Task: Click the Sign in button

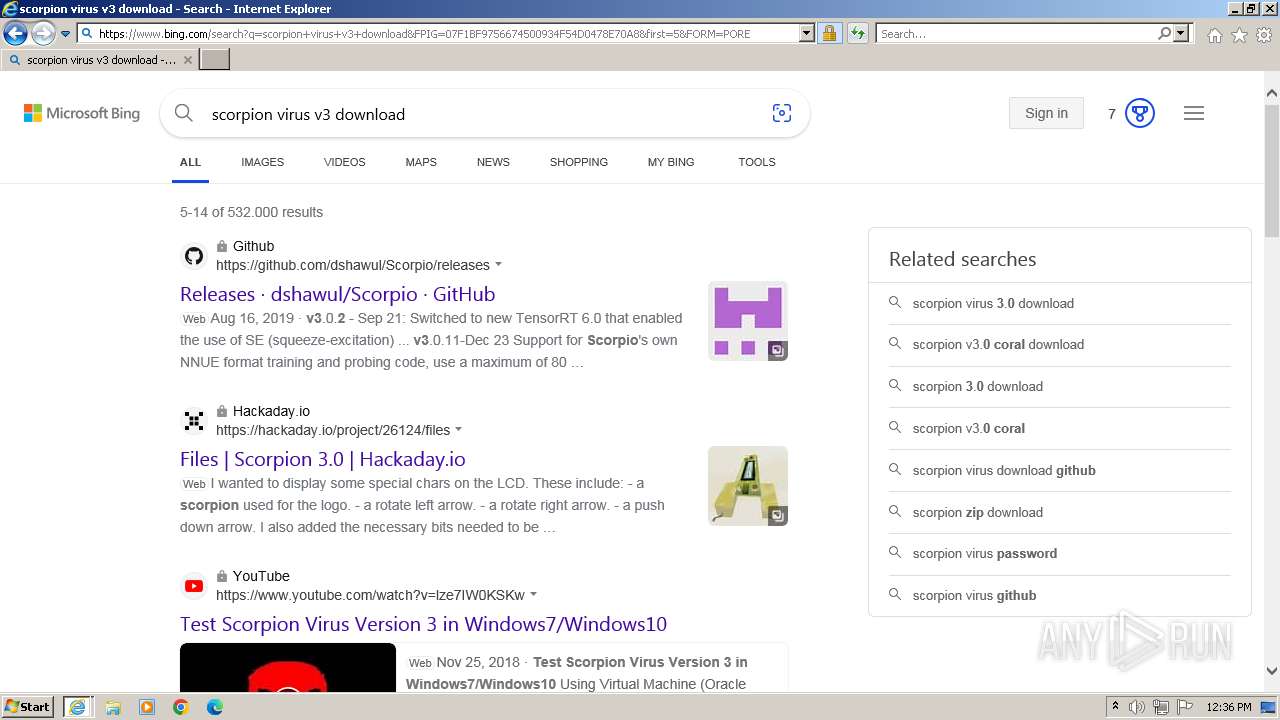Action: pos(1046,113)
